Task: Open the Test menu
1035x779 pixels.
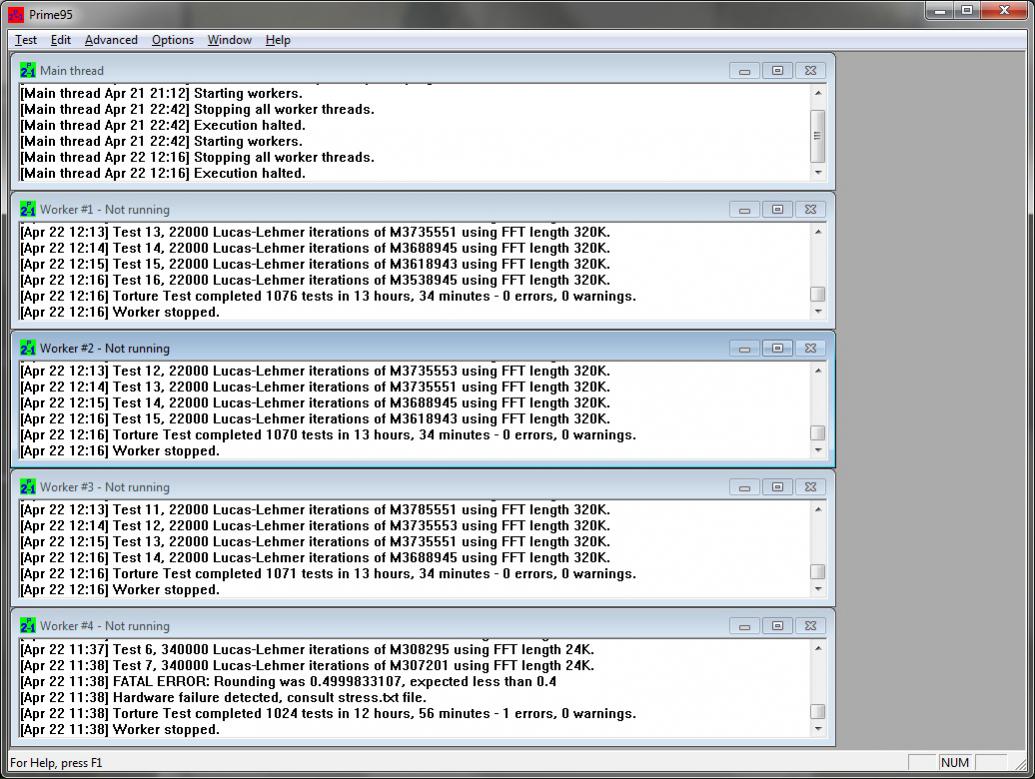Action: coord(26,40)
